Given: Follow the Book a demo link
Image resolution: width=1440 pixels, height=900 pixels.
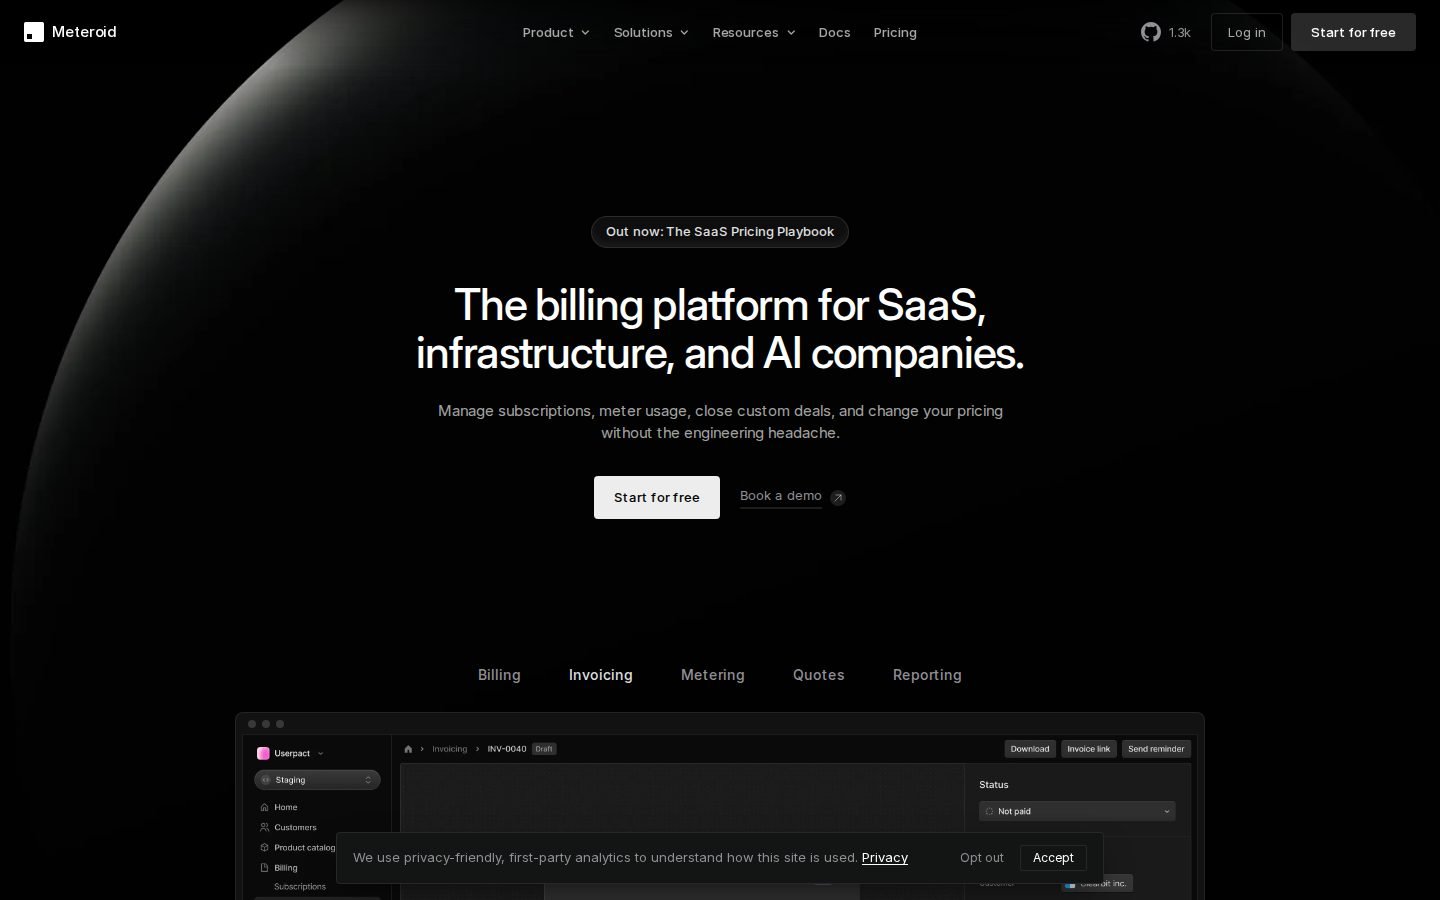Looking at the screenshot, I should [x=781, y=496].
